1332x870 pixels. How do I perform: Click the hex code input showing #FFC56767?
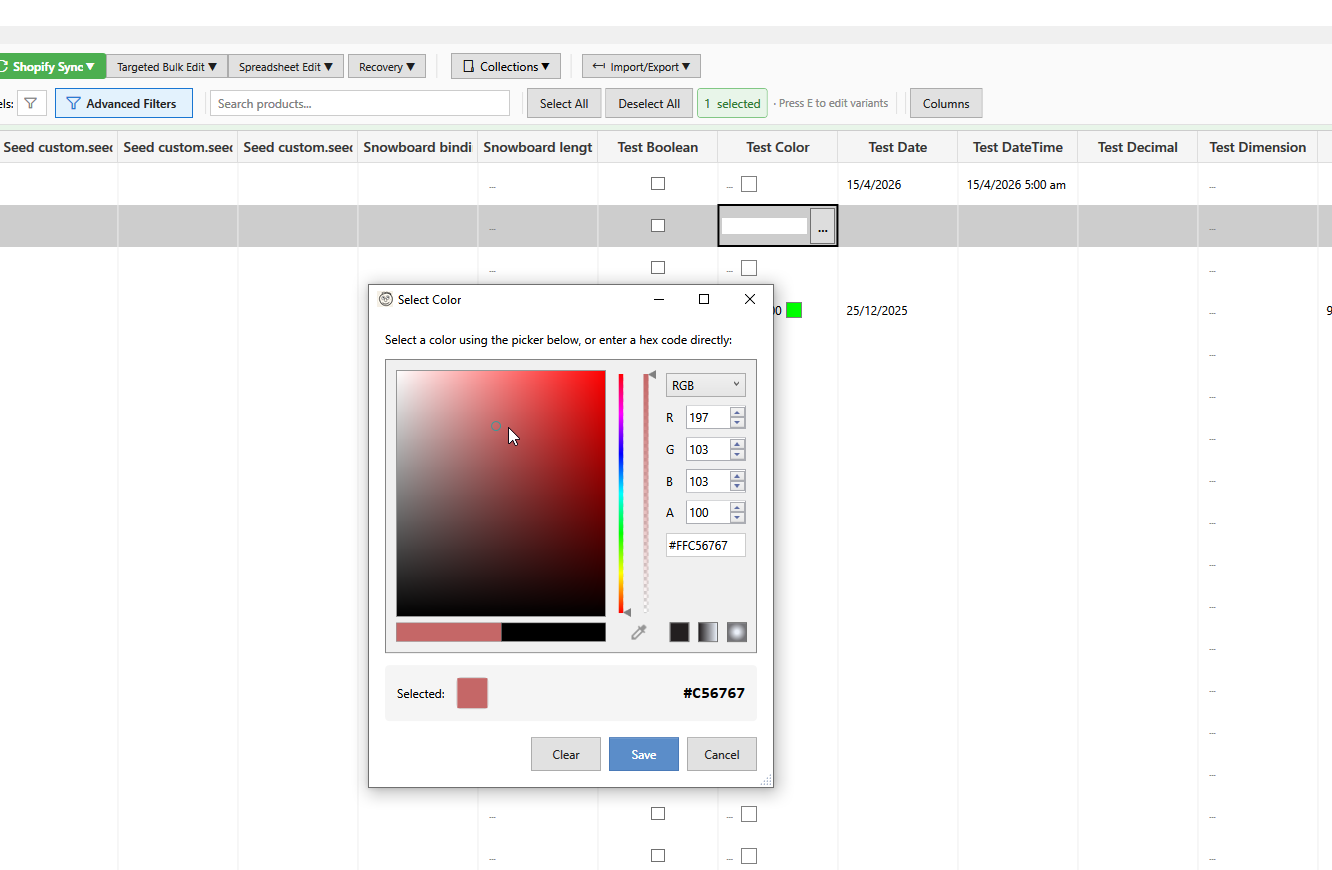pos(705,545)
